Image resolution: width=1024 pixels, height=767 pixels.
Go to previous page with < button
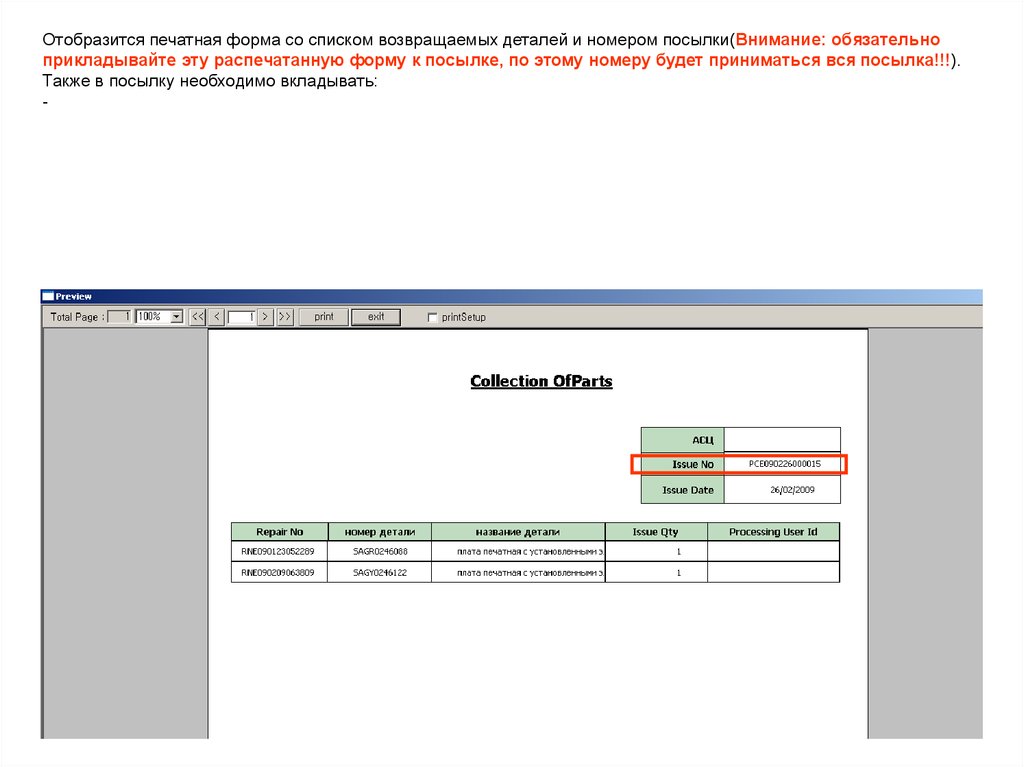click(217, 317)
